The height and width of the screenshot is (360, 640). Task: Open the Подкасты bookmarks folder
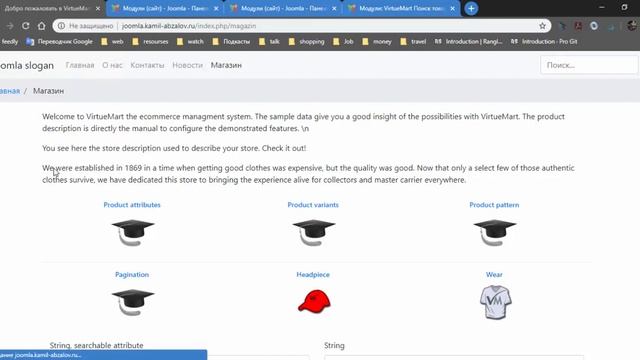coord(231,41)
